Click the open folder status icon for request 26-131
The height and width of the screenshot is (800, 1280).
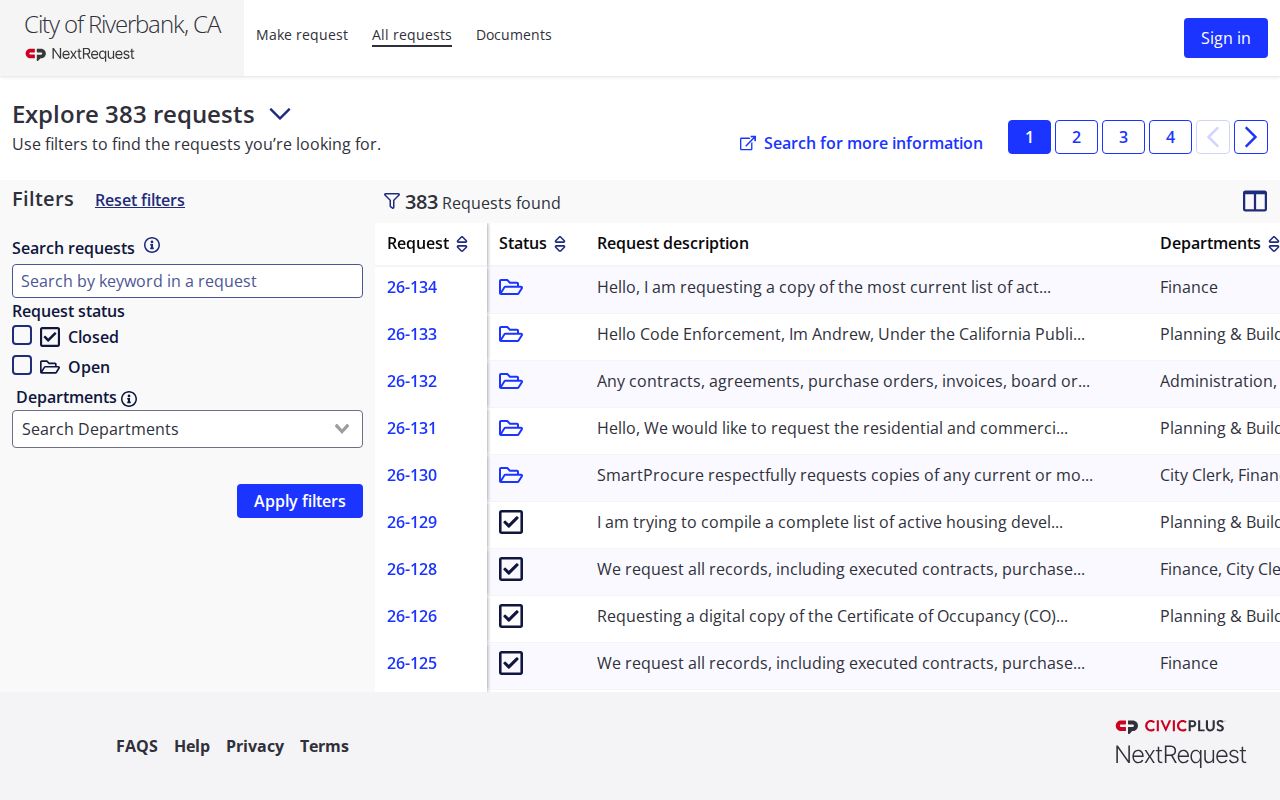tap(511, 428)
